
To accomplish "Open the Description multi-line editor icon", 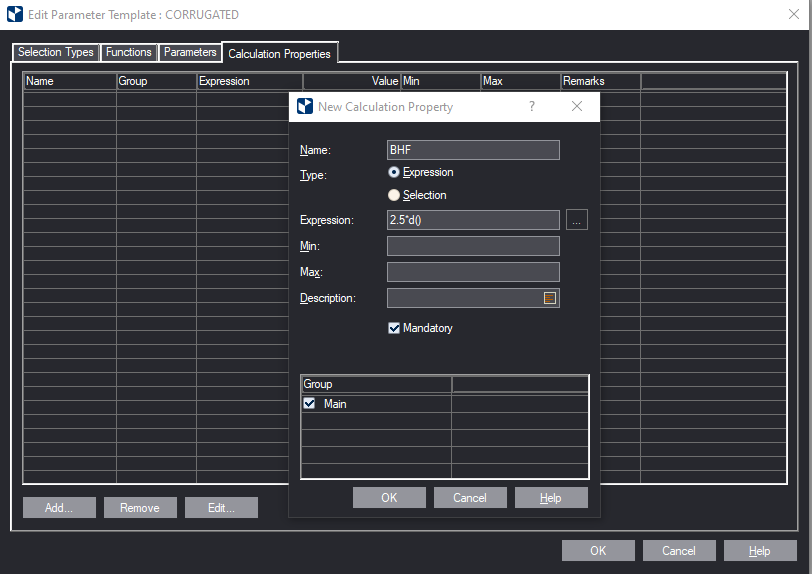I will tap(549, 298).
